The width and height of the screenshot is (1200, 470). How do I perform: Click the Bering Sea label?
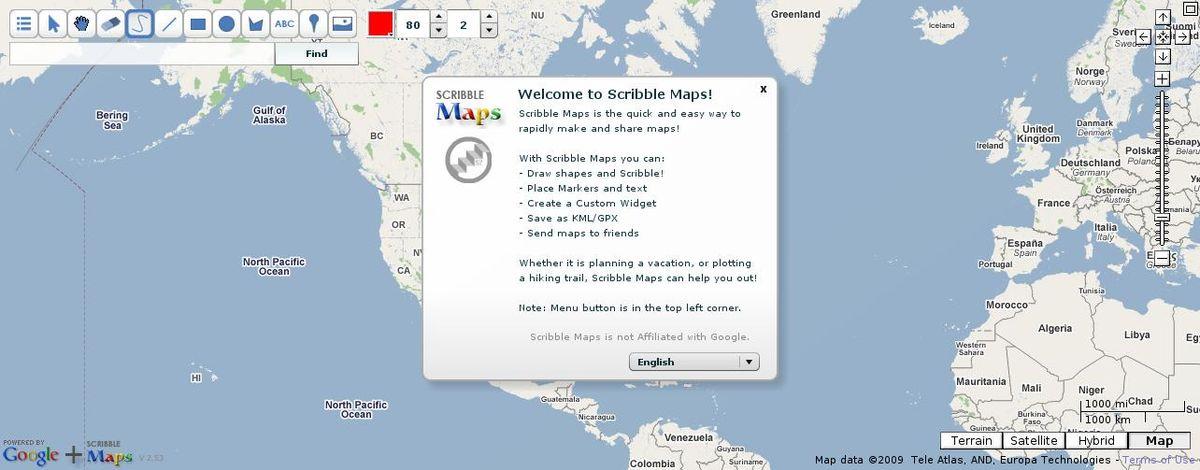pyautogui.click(x=112, y=121)
